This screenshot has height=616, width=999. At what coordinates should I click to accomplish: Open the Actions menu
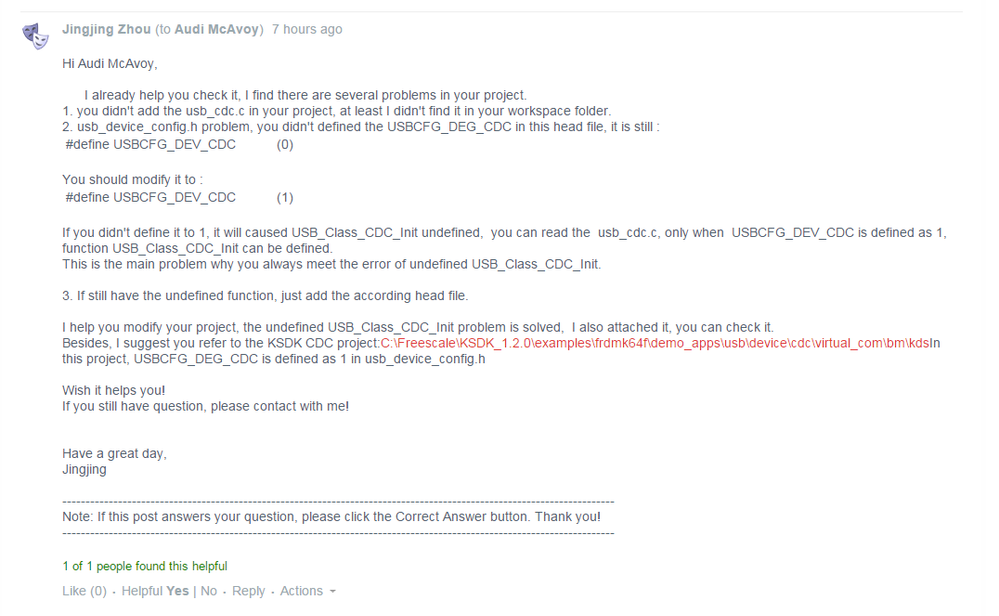pyautogui.click(x=301, y=591)
